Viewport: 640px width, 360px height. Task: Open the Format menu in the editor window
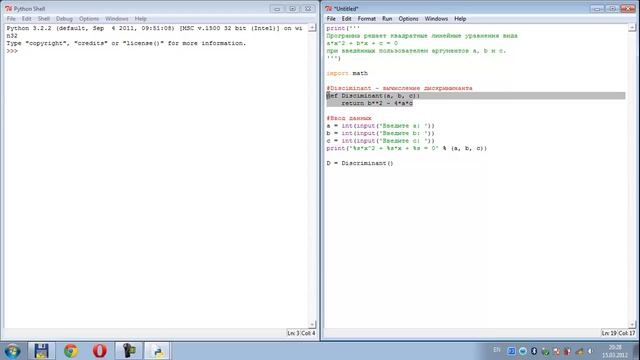tap(367, 19)
